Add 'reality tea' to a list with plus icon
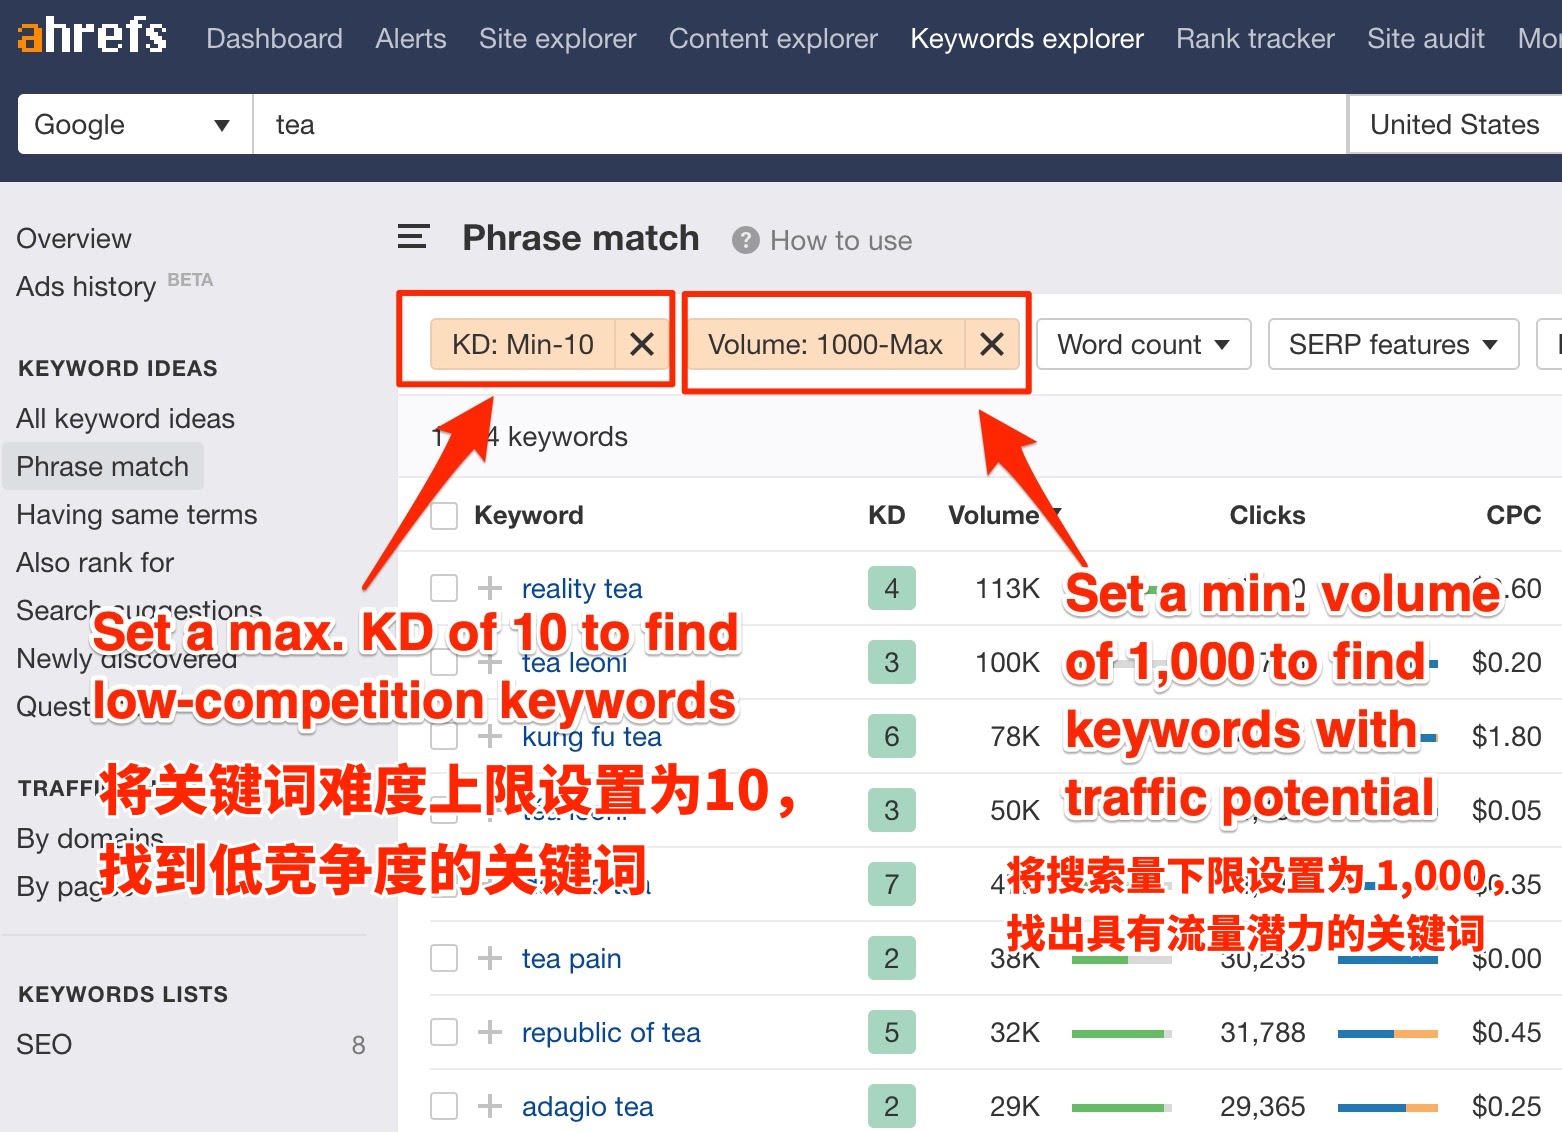The height and width of the screenshot is (1132, 1562). (x=489, y=588)
